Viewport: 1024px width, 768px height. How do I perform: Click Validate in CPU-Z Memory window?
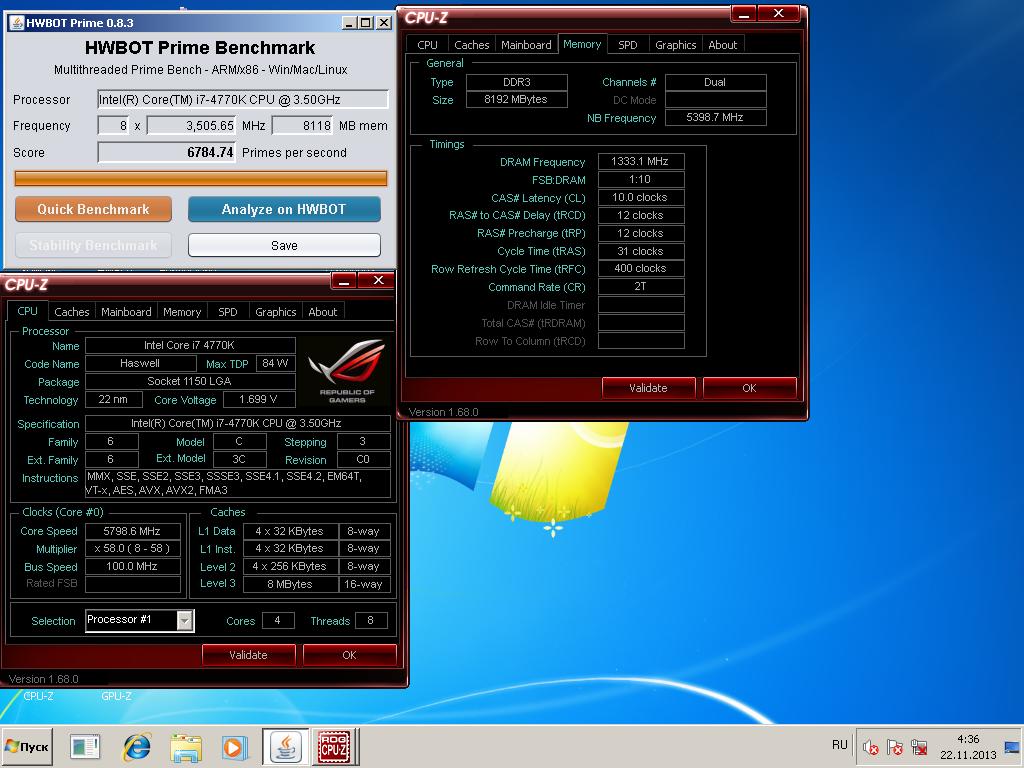[648, 388]
